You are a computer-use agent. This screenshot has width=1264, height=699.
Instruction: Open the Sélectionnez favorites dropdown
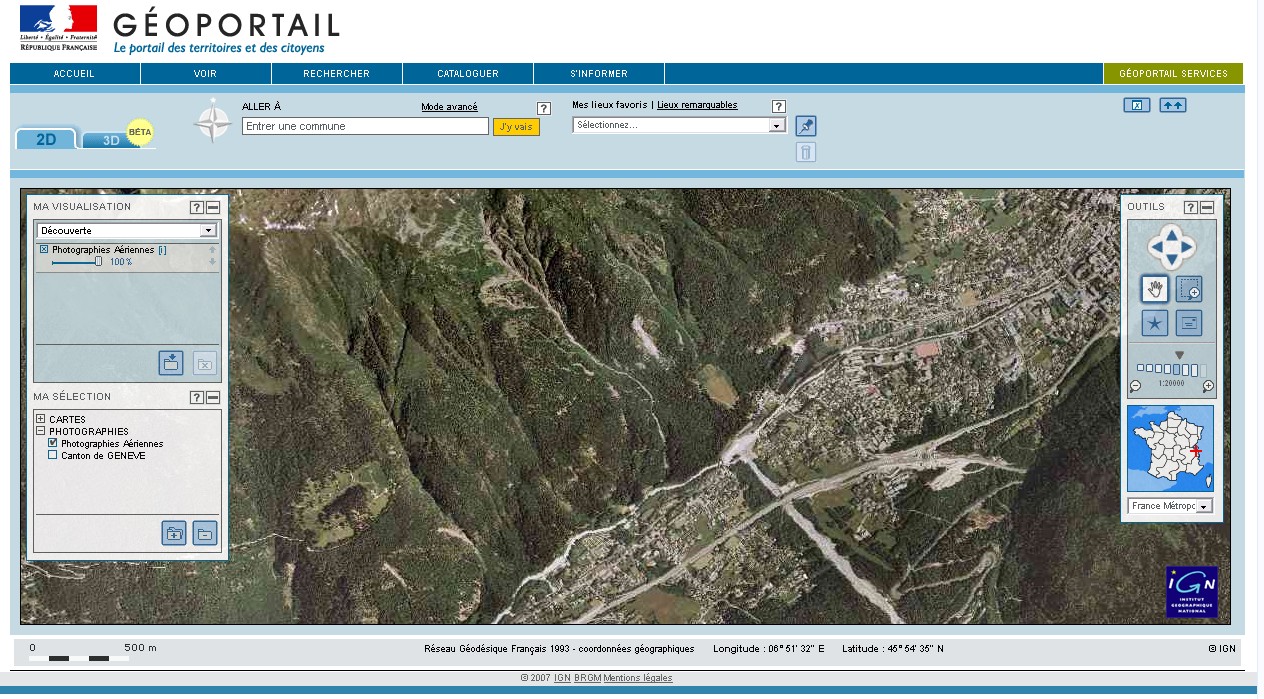[x=679, y=125]
